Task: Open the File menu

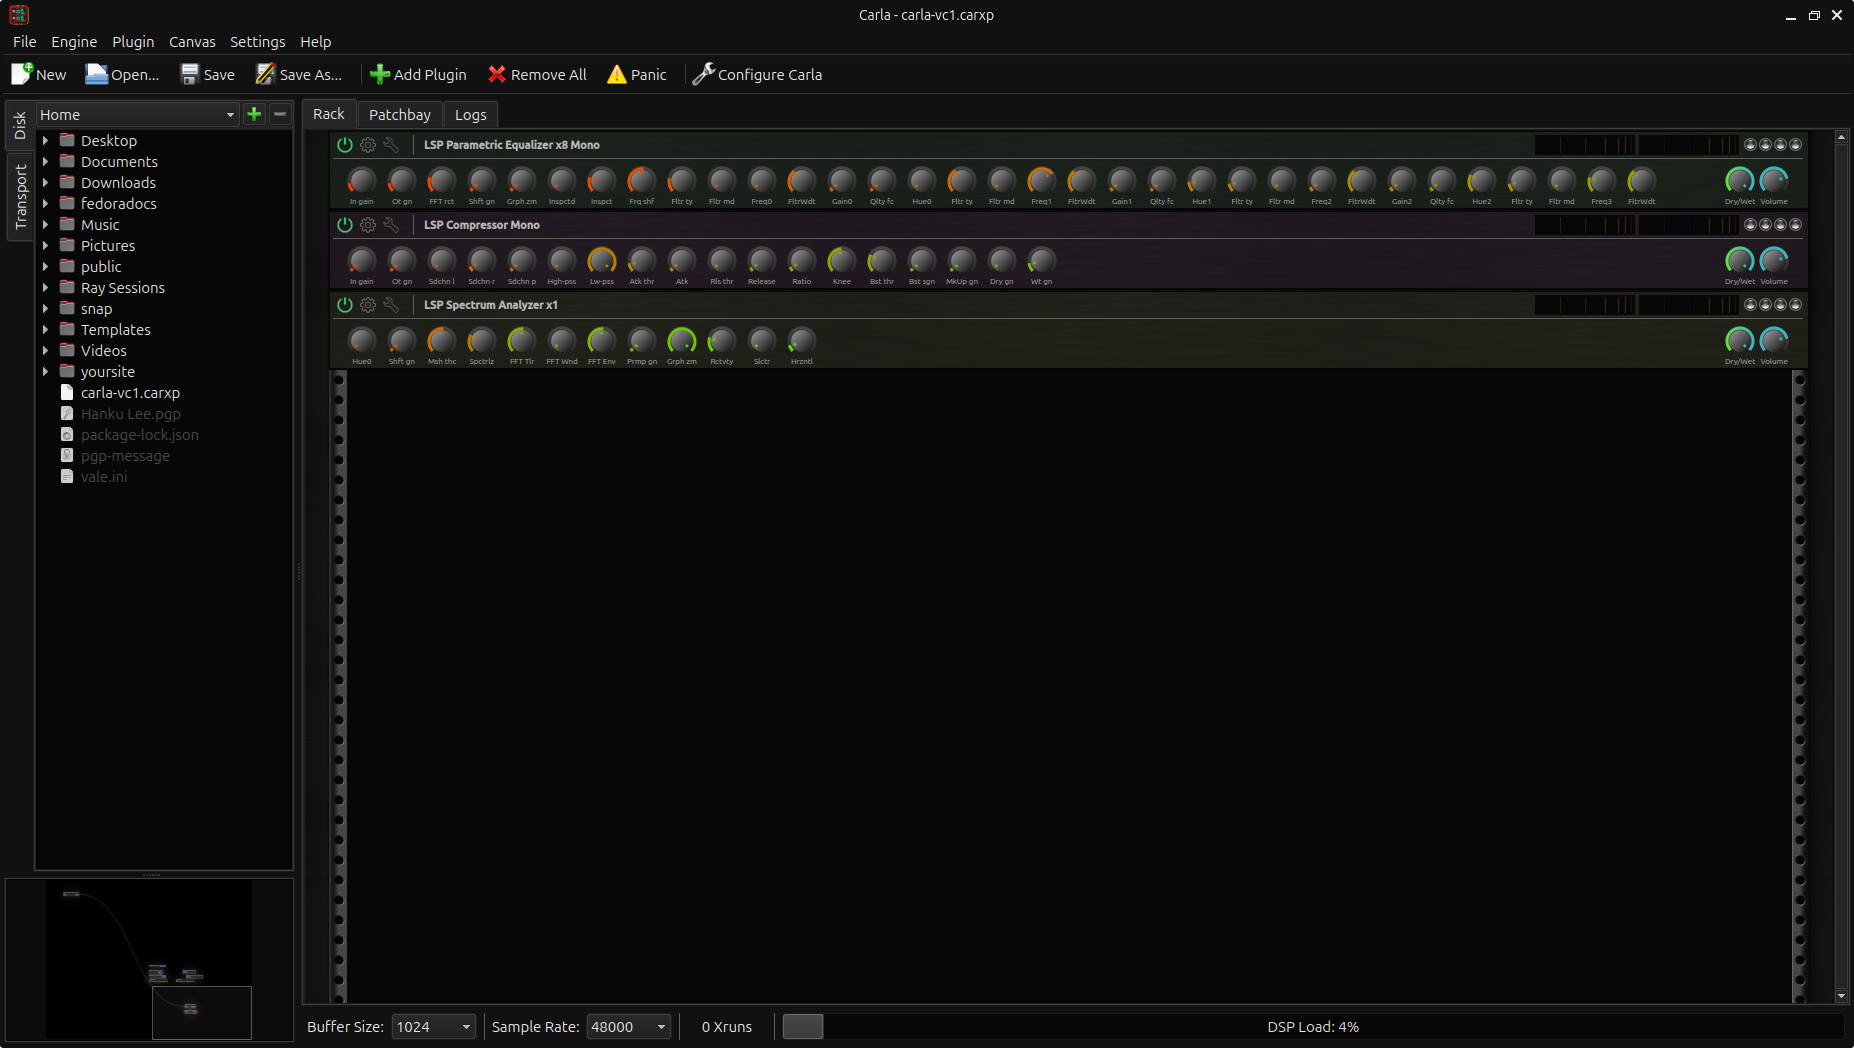Action: 25,42
